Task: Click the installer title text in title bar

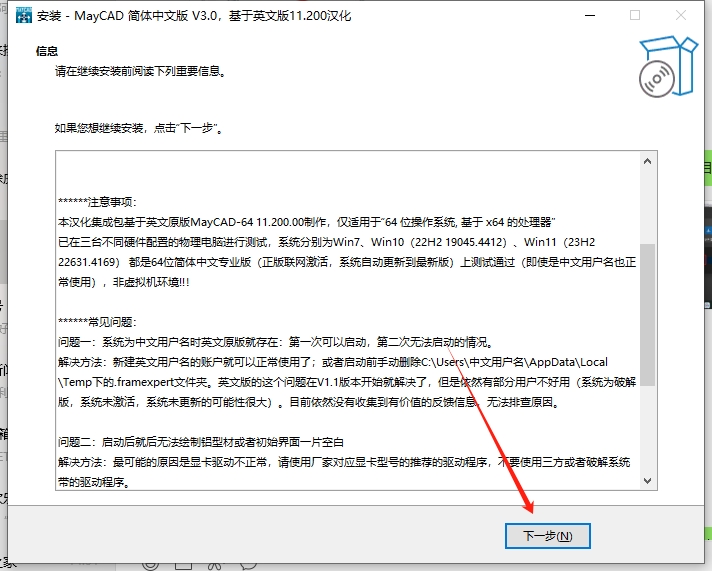Action: coord(194,16)
